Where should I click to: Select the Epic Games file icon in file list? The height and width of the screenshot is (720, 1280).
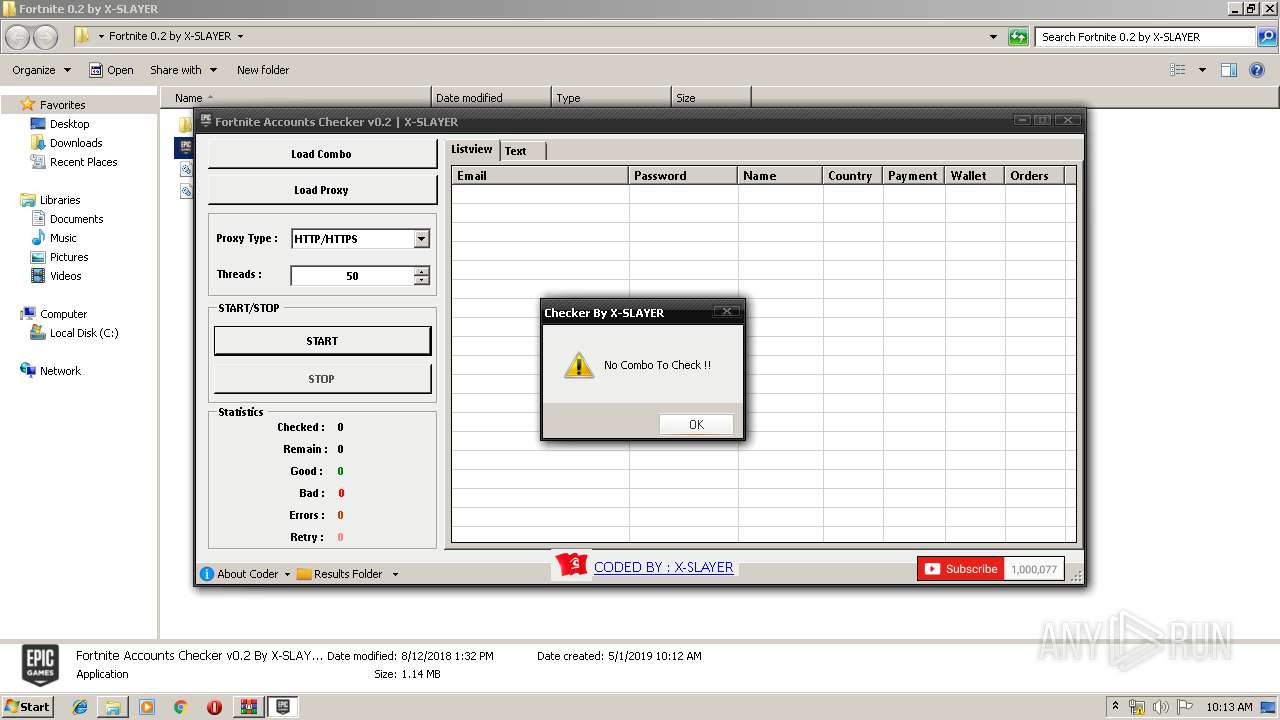click(185, 147)
